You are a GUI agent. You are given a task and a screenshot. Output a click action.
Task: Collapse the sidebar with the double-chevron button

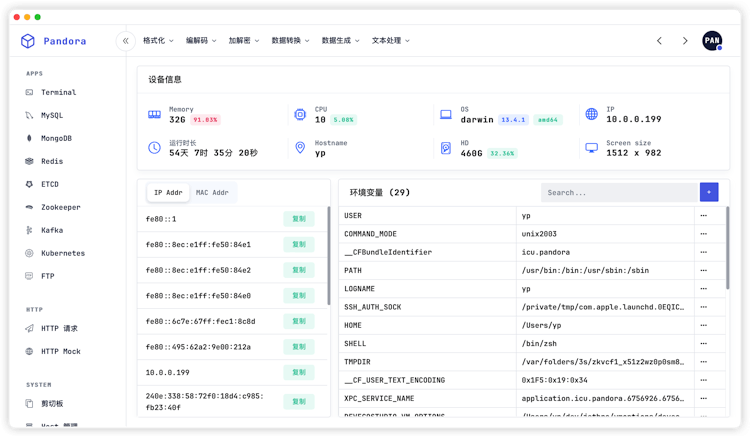point(125,41)
